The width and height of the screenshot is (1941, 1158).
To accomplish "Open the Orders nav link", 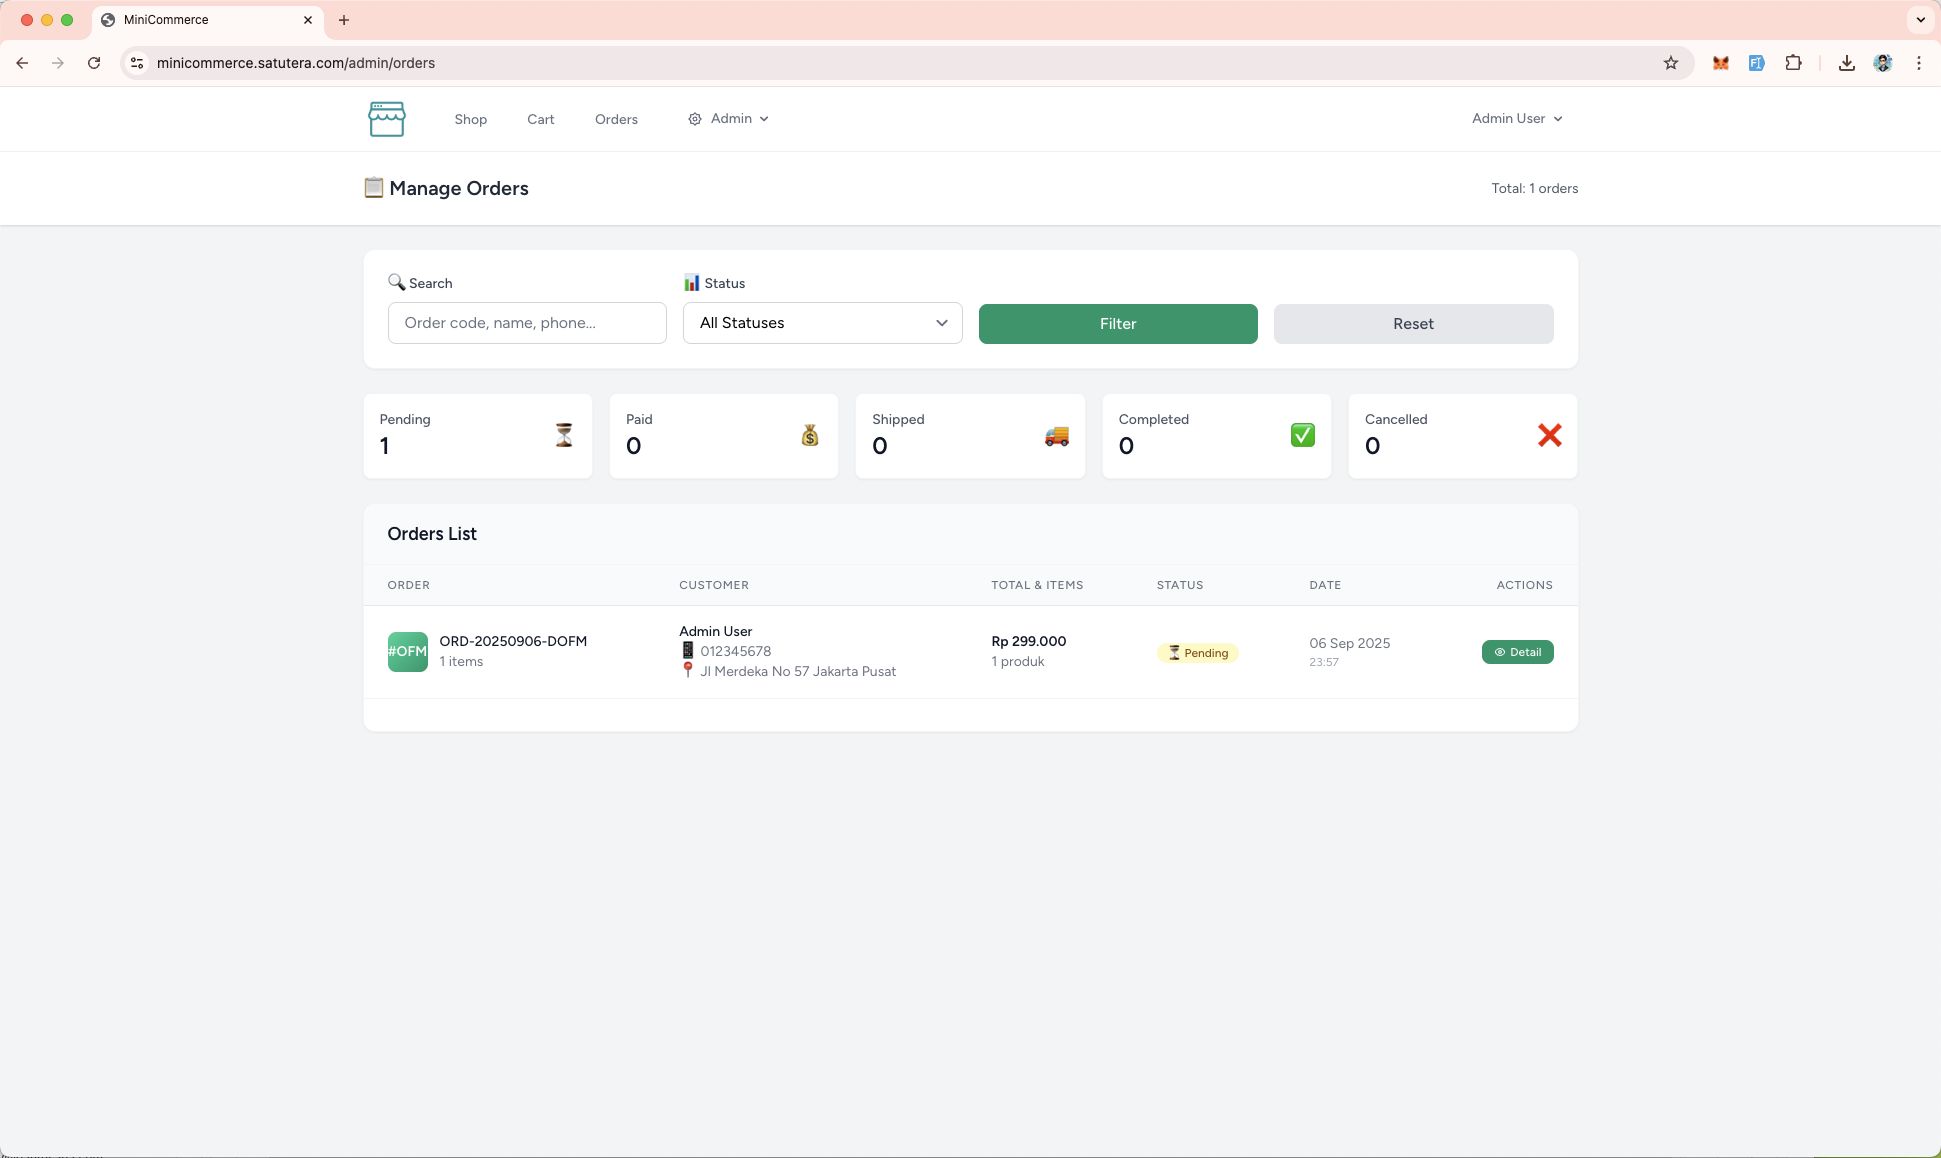I will [x=616, y=119].
